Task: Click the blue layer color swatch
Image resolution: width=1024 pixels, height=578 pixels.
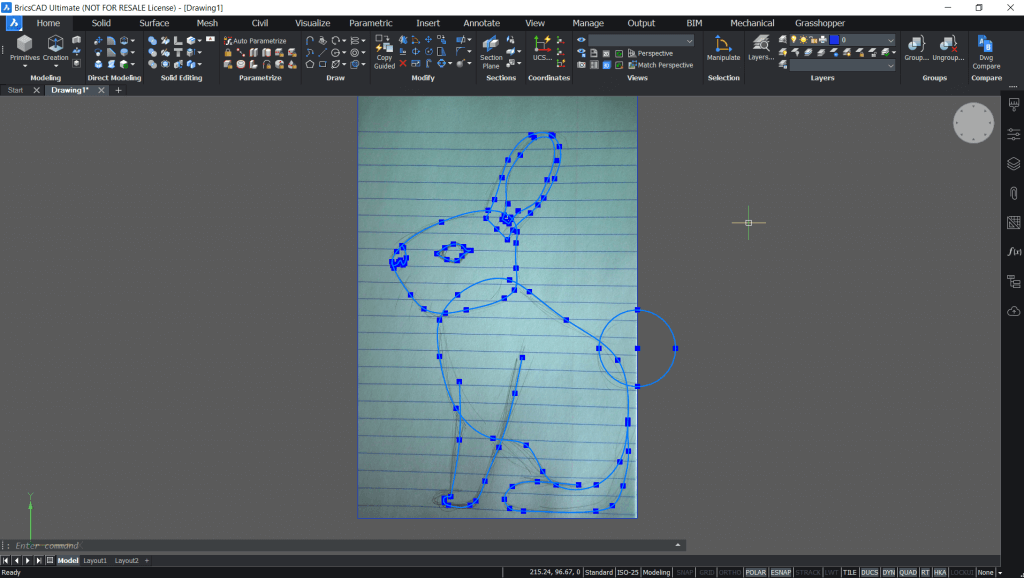Action: click(x=834, y=39)
